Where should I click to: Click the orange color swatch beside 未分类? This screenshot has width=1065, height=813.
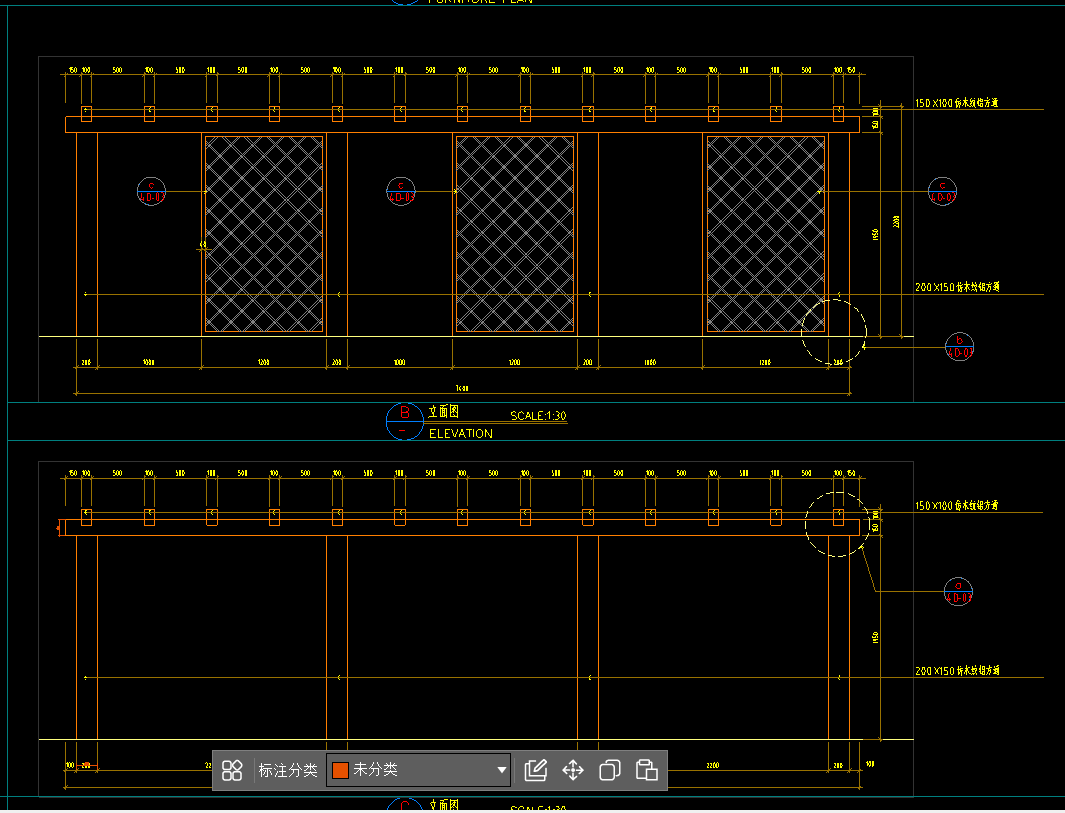pyautogui.click(x=340, y=770)
